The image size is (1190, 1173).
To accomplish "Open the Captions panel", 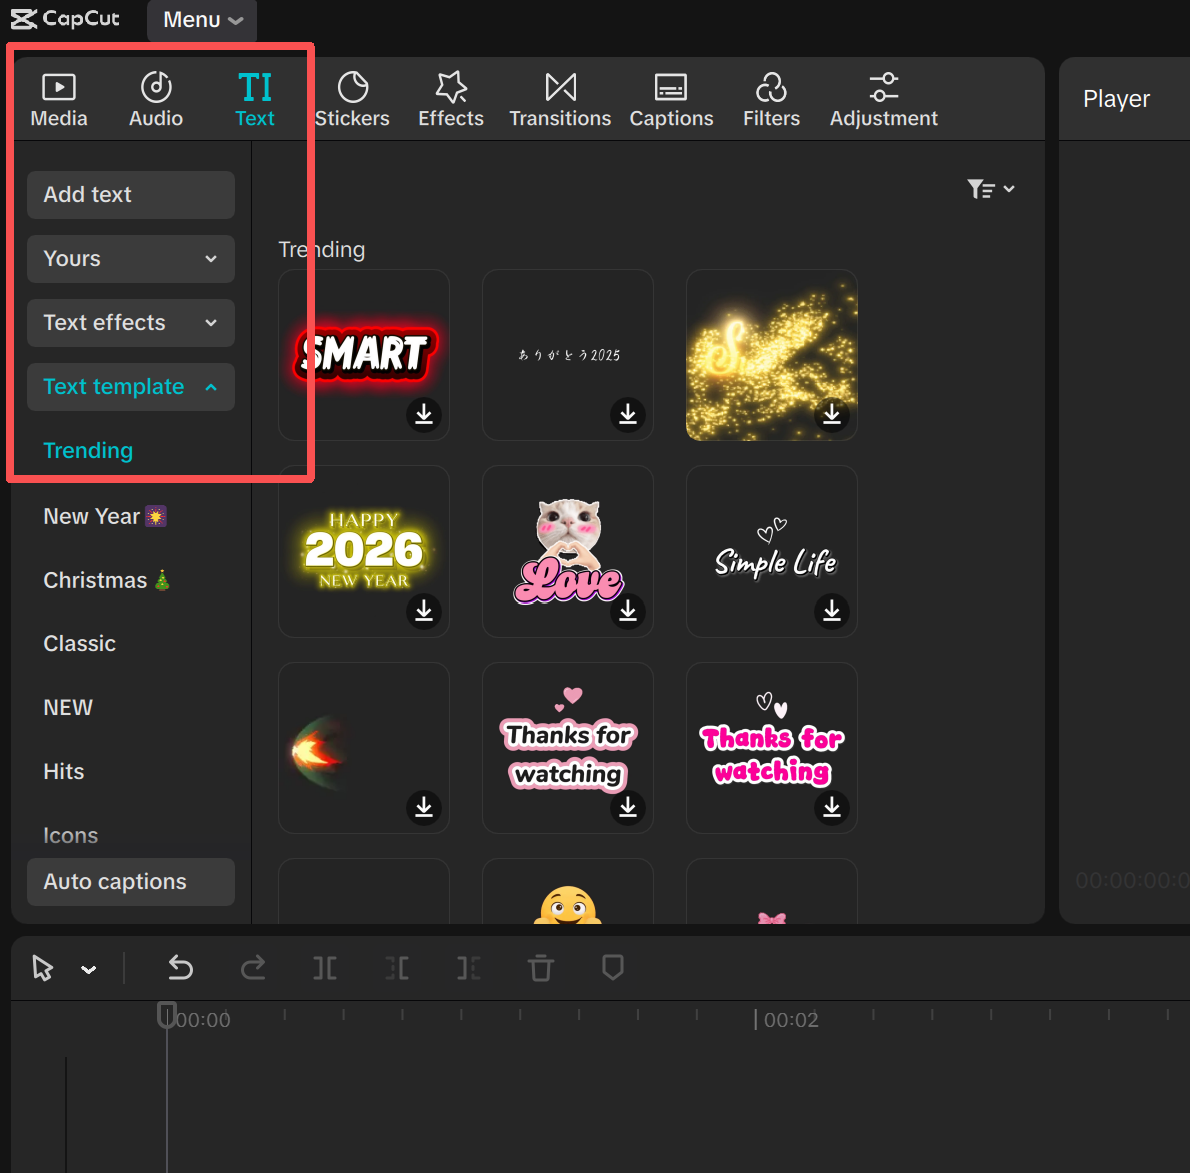I will pos(671,97).
